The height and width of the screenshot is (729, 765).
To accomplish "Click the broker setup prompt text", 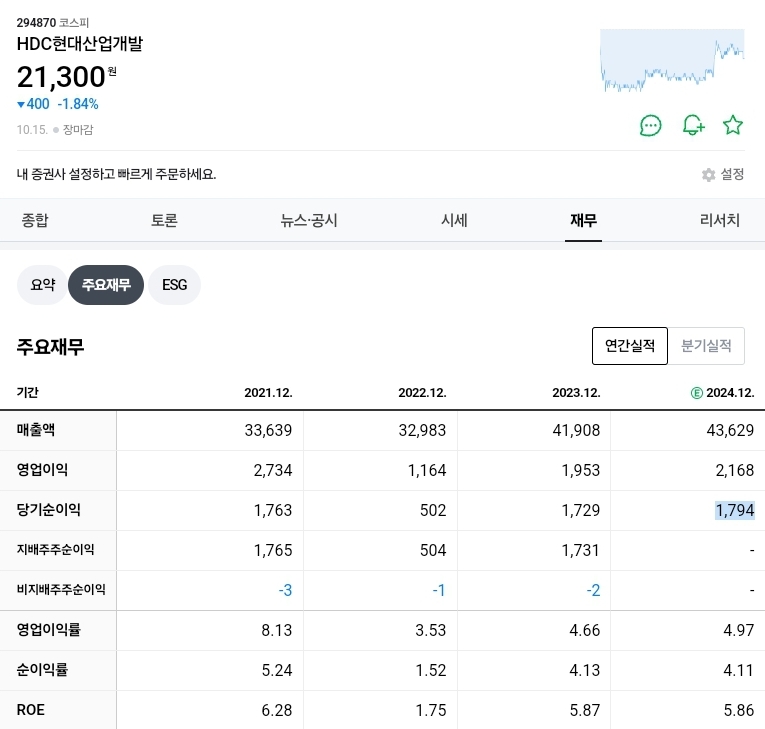I will pos(116,174).
